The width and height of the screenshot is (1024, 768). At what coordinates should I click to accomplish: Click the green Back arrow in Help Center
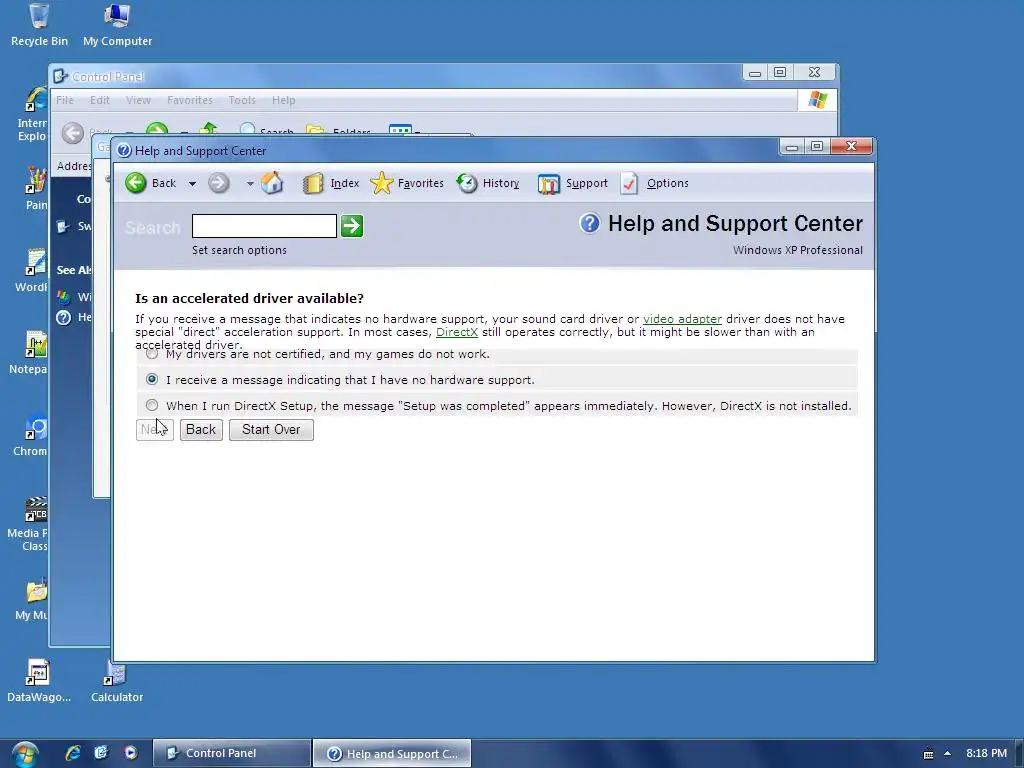click(x=135, y=183)
